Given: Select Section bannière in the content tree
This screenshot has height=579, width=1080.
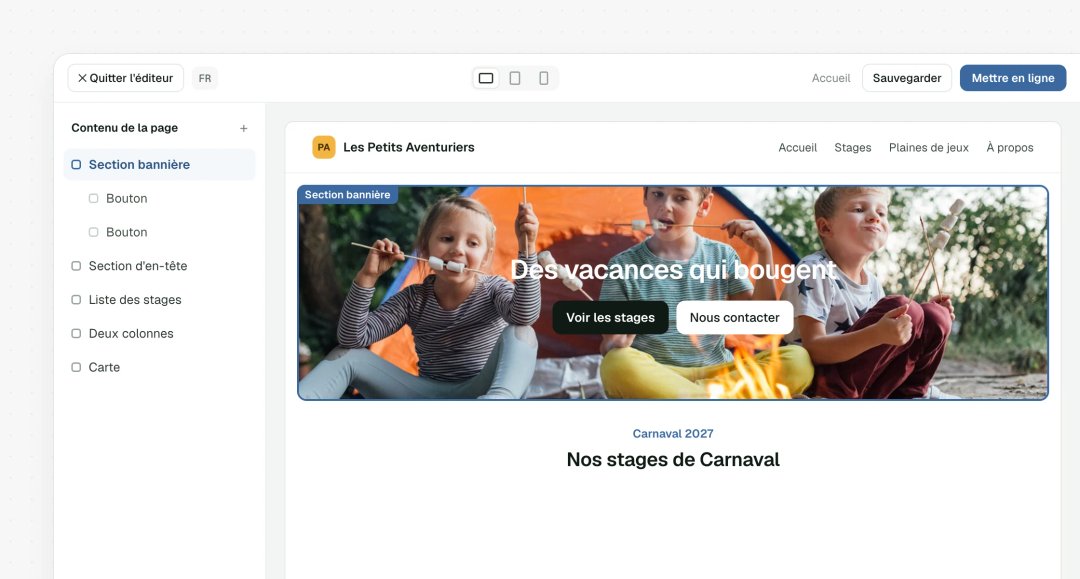Looking at the screenshot, I should pyautogui.click(x=159, y=165).
